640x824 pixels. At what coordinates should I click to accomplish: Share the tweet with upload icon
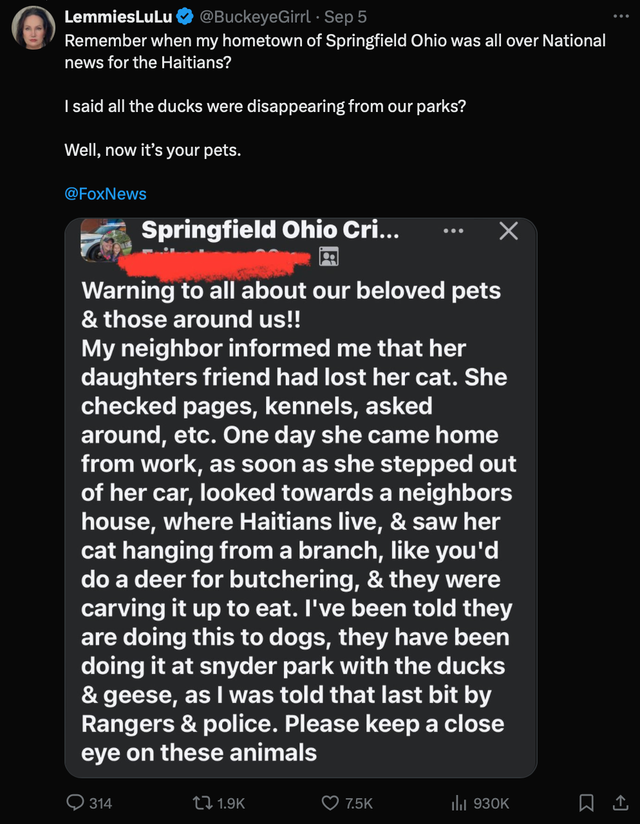[x=617, y=802]
